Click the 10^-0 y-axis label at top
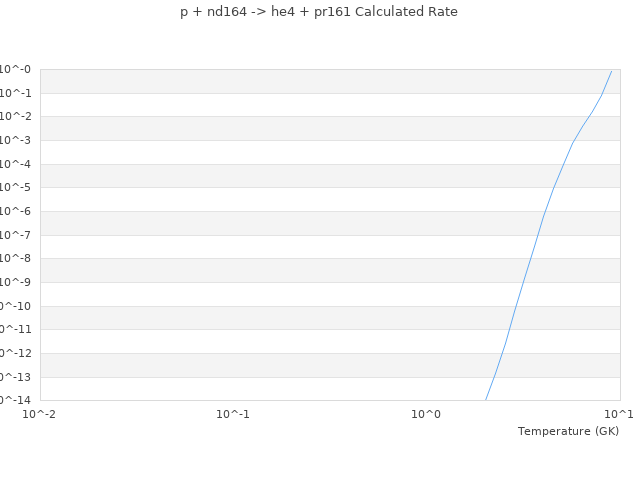This screenshot has width=640, height=480. (15, 70)
